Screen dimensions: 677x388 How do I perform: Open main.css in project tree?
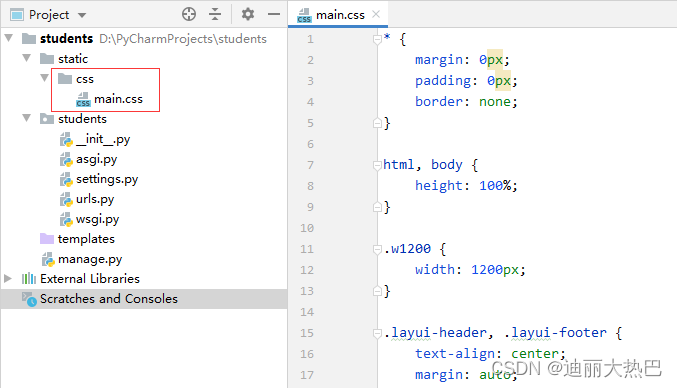pyautogui.click(x=118, y=99)
